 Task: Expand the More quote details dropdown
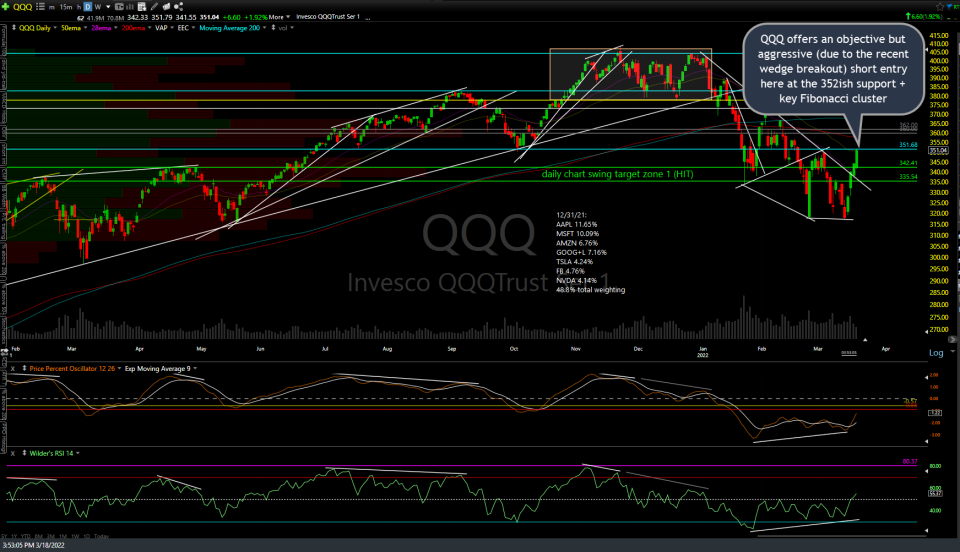pos(279,17)
